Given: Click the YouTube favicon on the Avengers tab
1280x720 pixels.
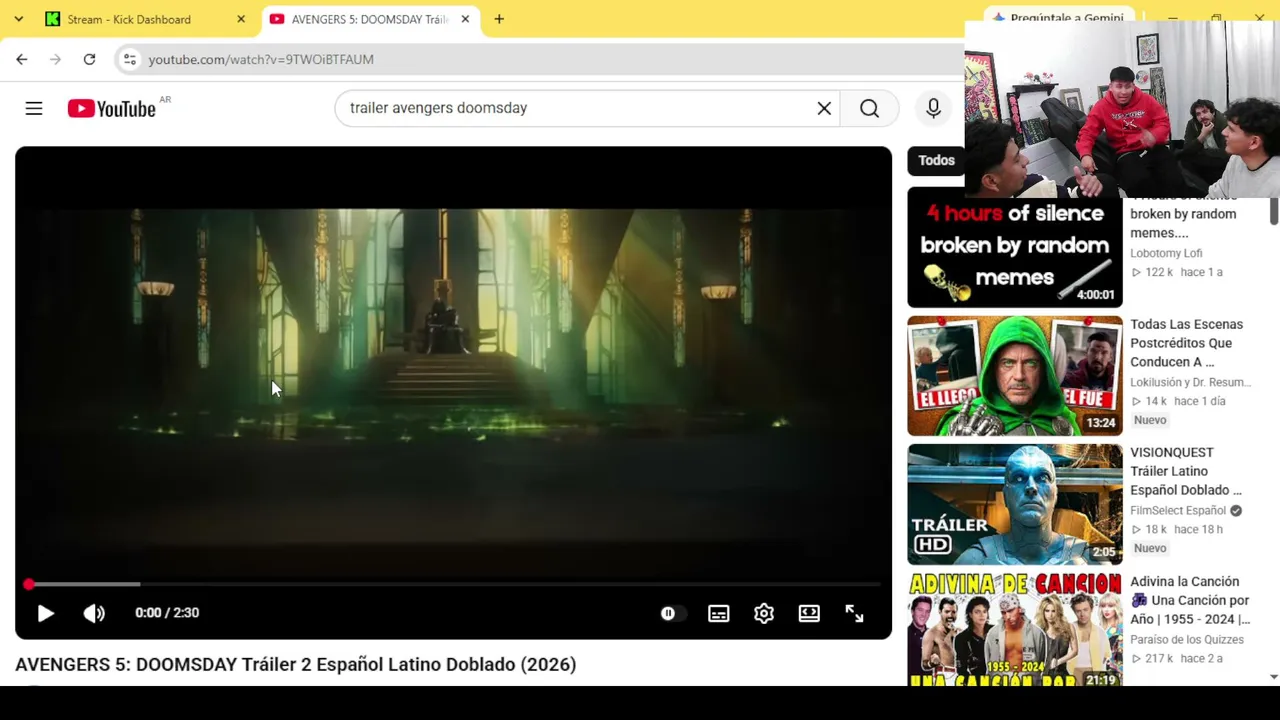Looking at the screenshot, I should coord(277,19).
